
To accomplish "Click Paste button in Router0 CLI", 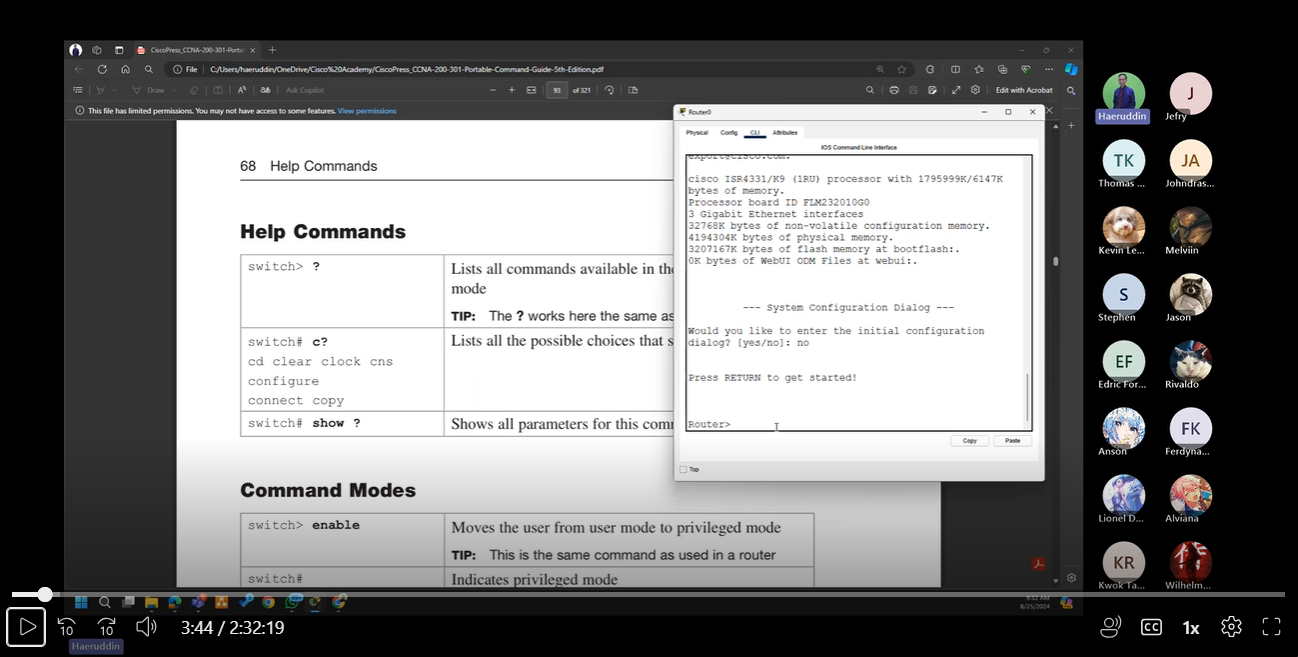I will 1013,440.
